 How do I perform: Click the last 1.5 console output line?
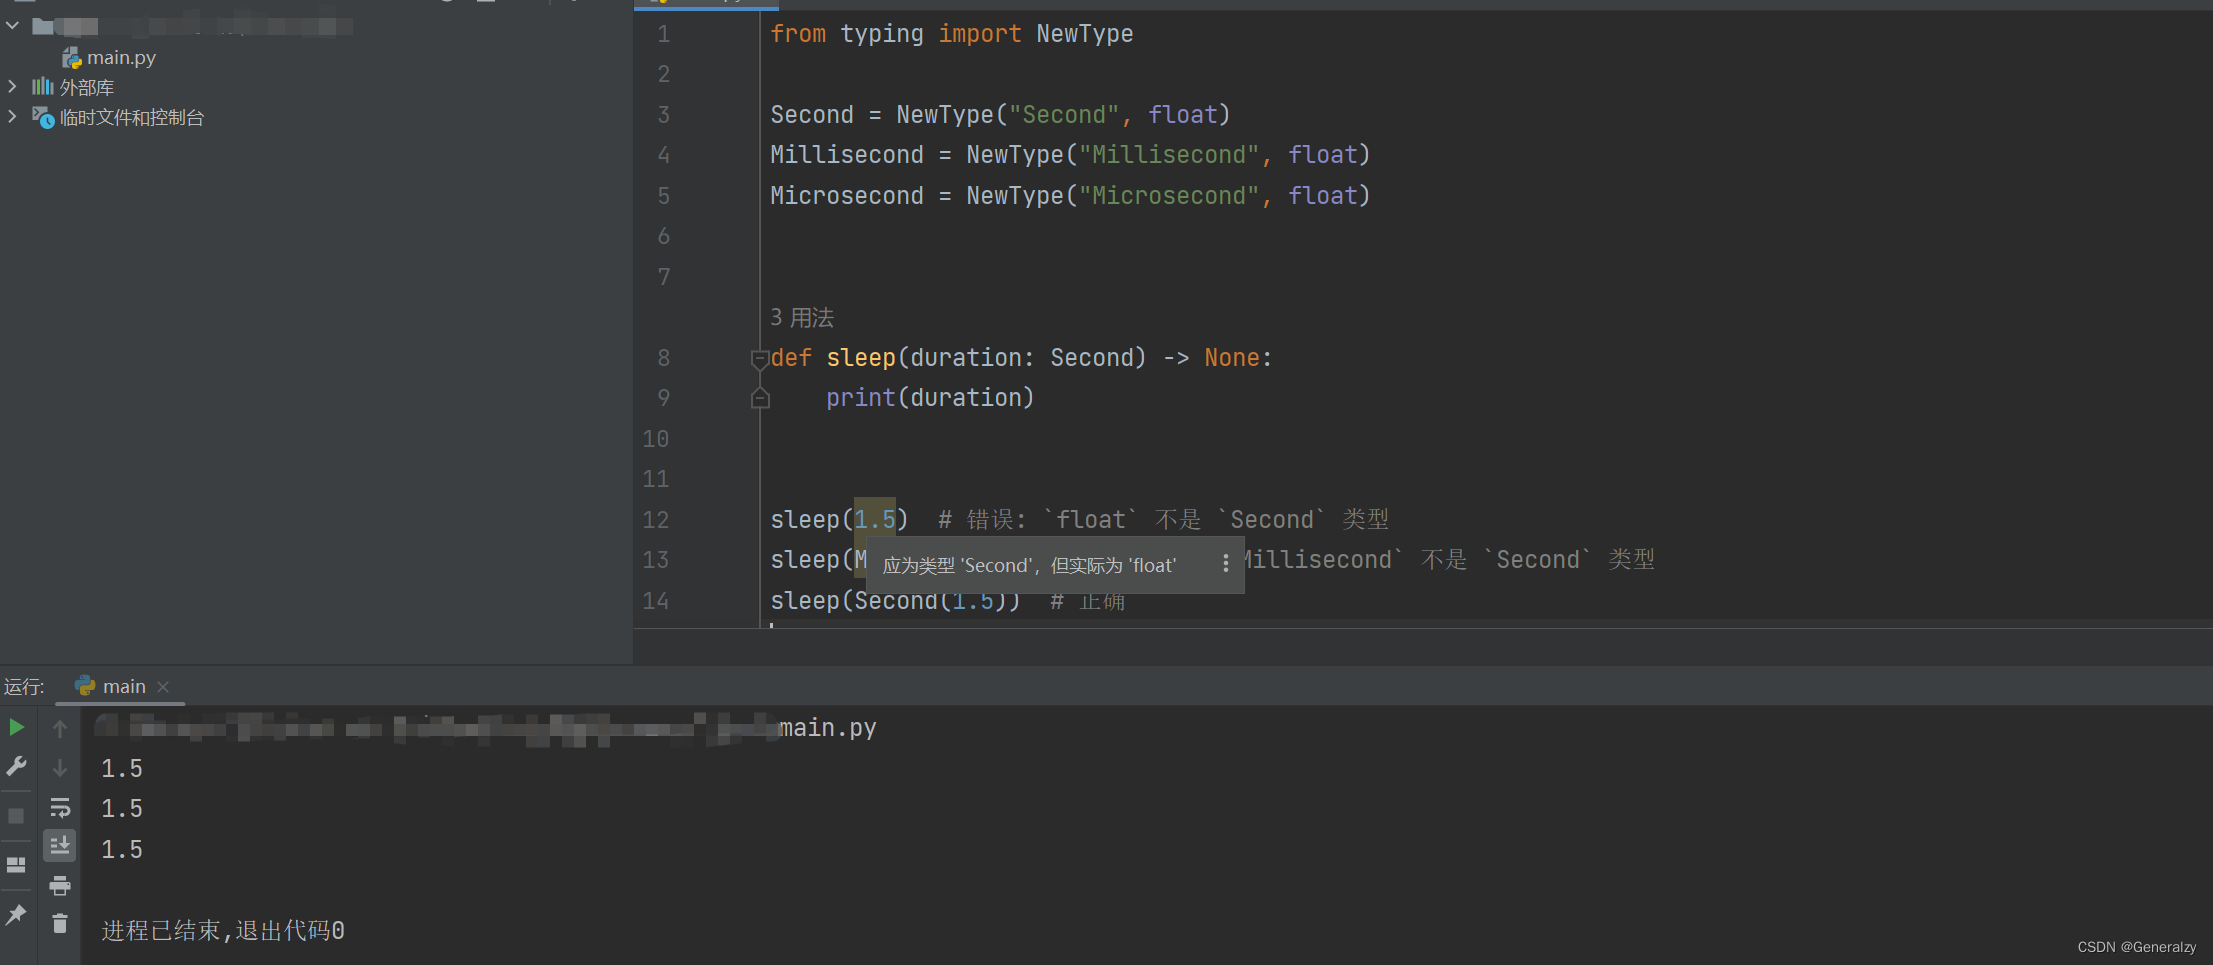[122, 850]
